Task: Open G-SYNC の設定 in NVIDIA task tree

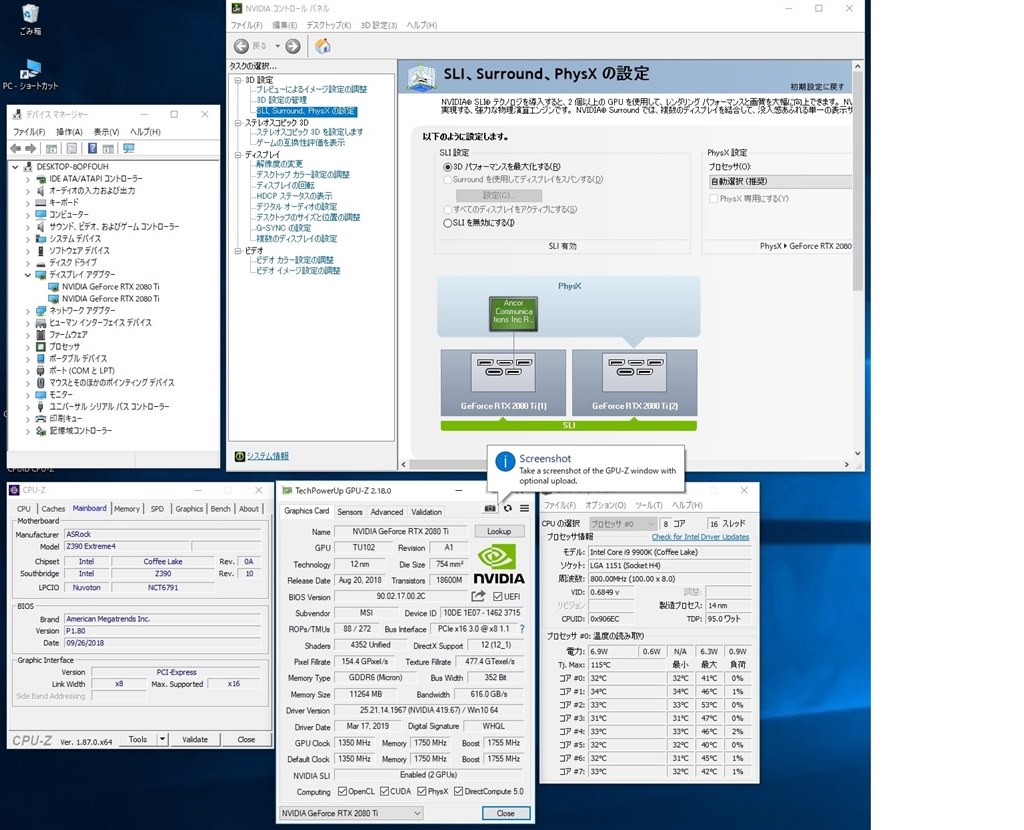Action: point(283,228)
